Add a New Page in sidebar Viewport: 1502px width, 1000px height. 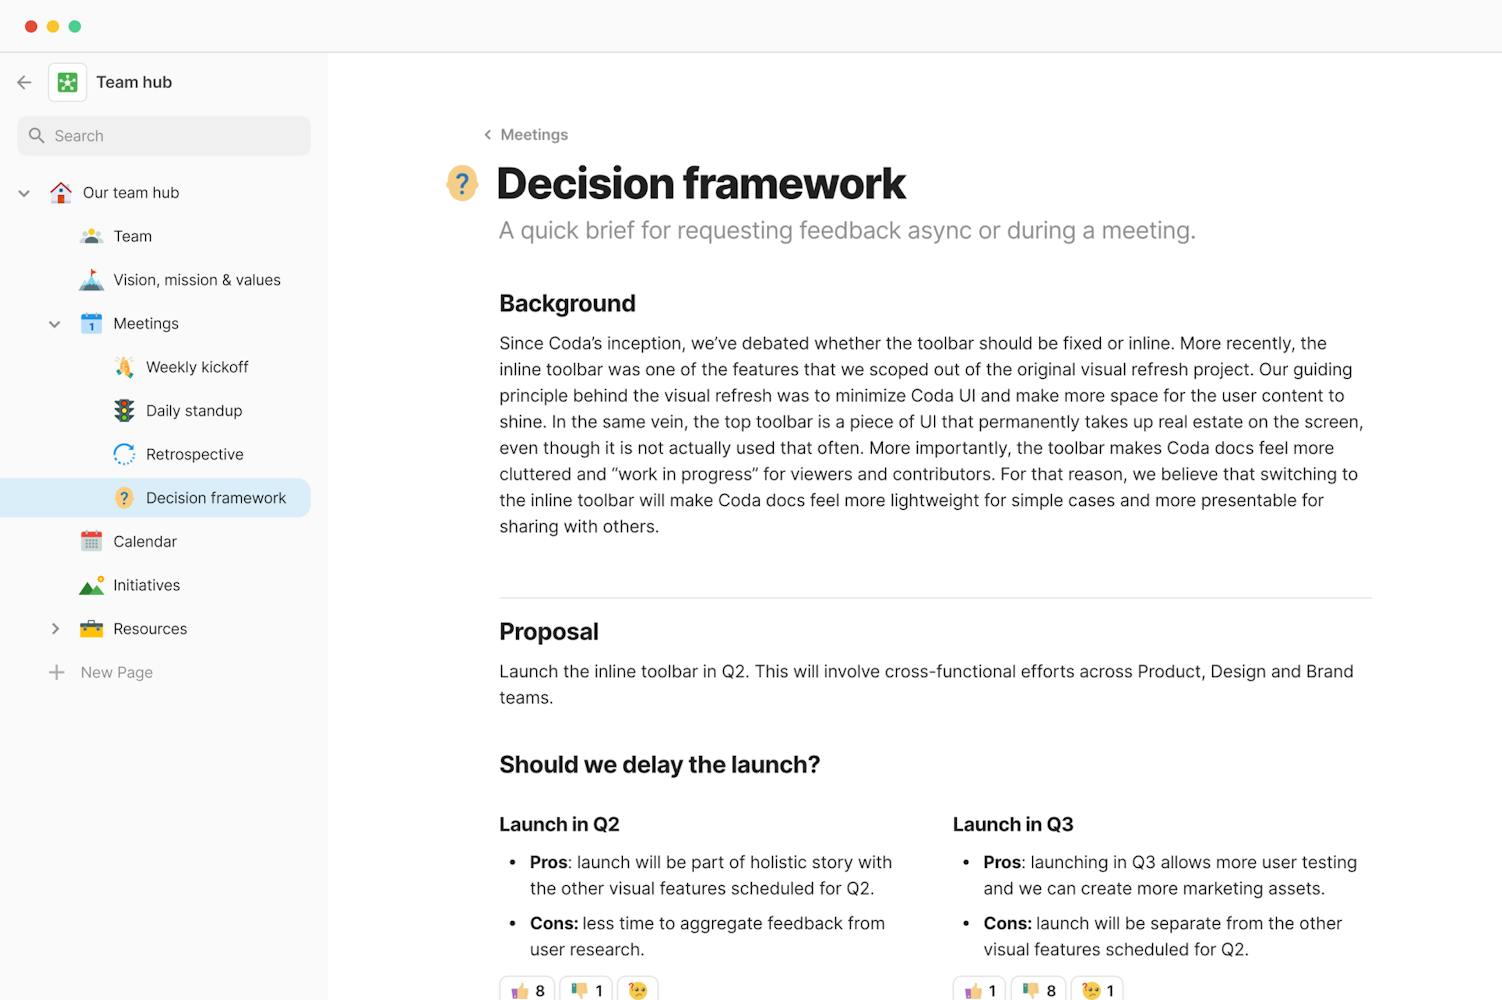coord(116,672)
